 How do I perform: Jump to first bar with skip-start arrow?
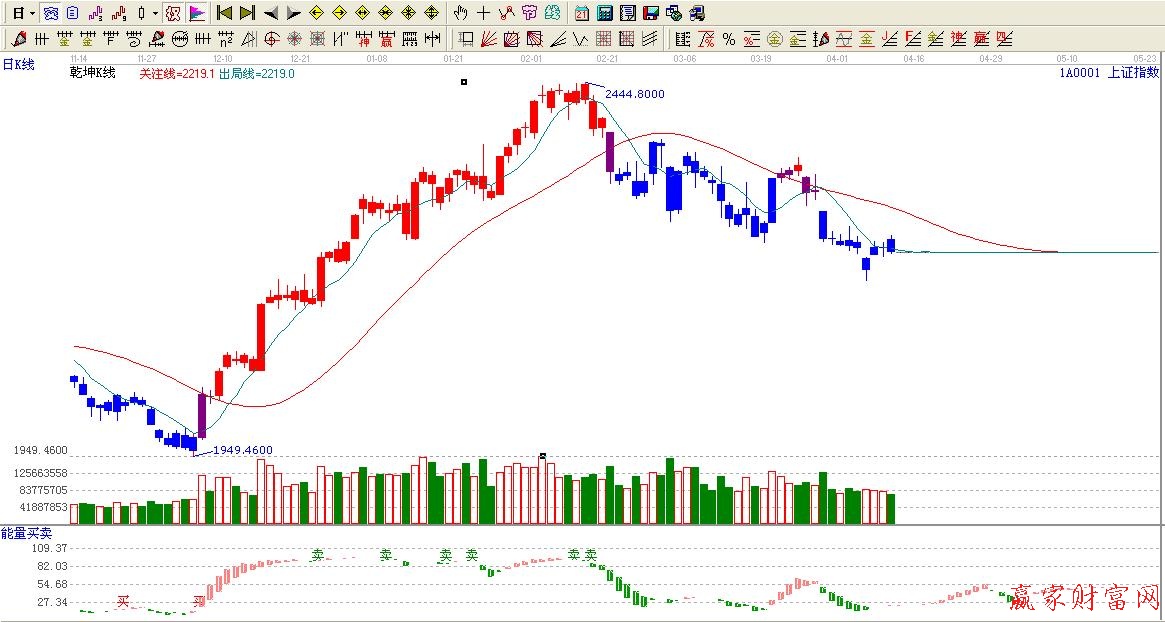point(225,13)
